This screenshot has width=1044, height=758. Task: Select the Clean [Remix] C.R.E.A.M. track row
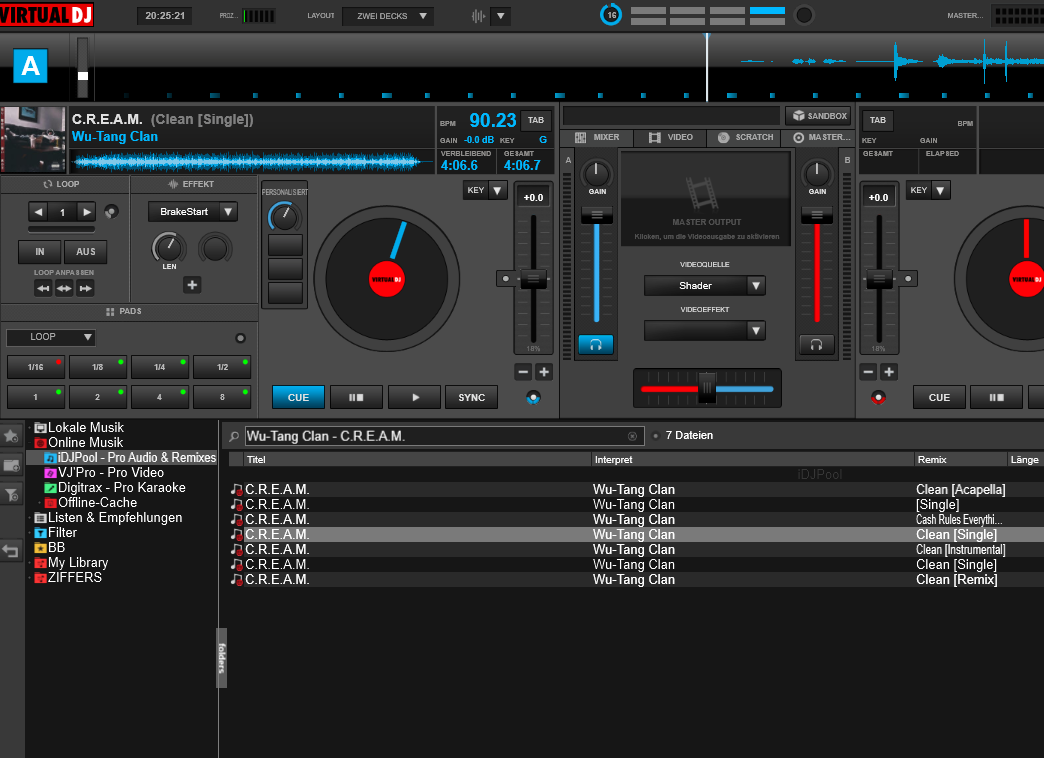click(x=636, y=579)
